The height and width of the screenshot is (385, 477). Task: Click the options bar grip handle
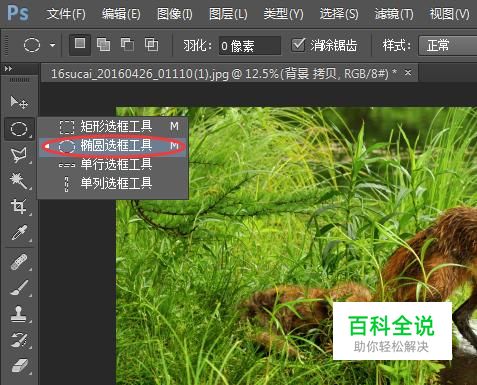click(5, 45)
